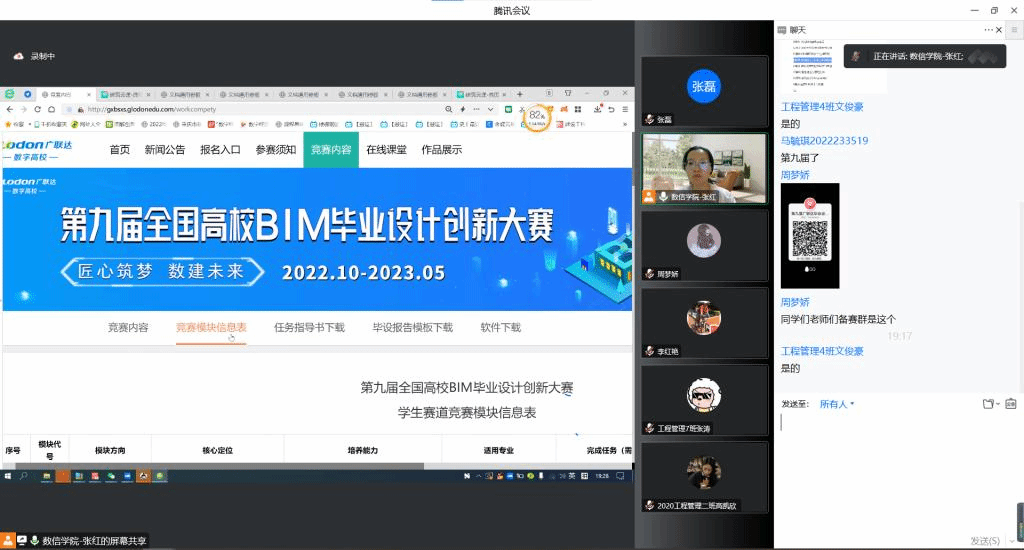Click the file send icon in chat
Screen dimensions: 1024x550
[987, 404]
